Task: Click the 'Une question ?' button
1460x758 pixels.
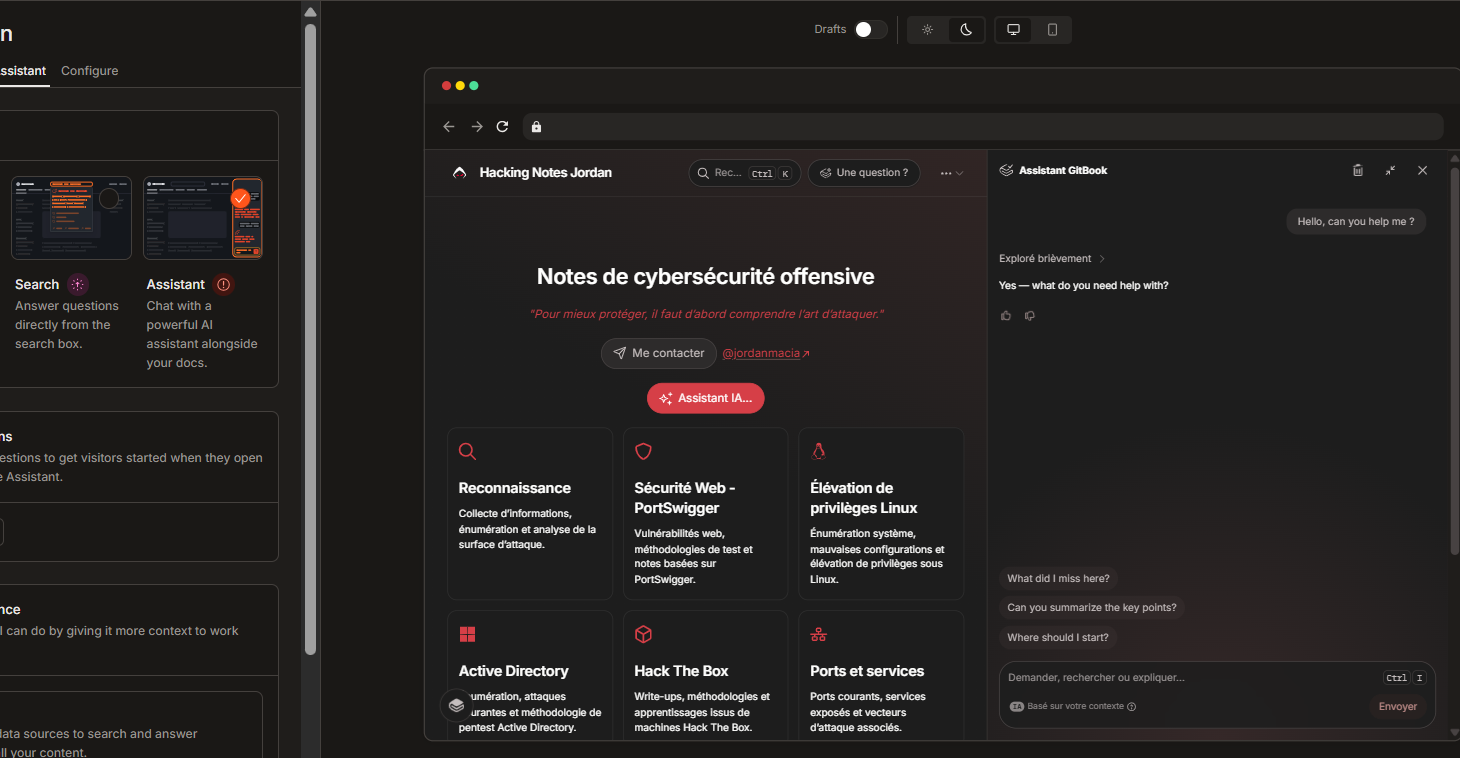Action: coord(864,173)
